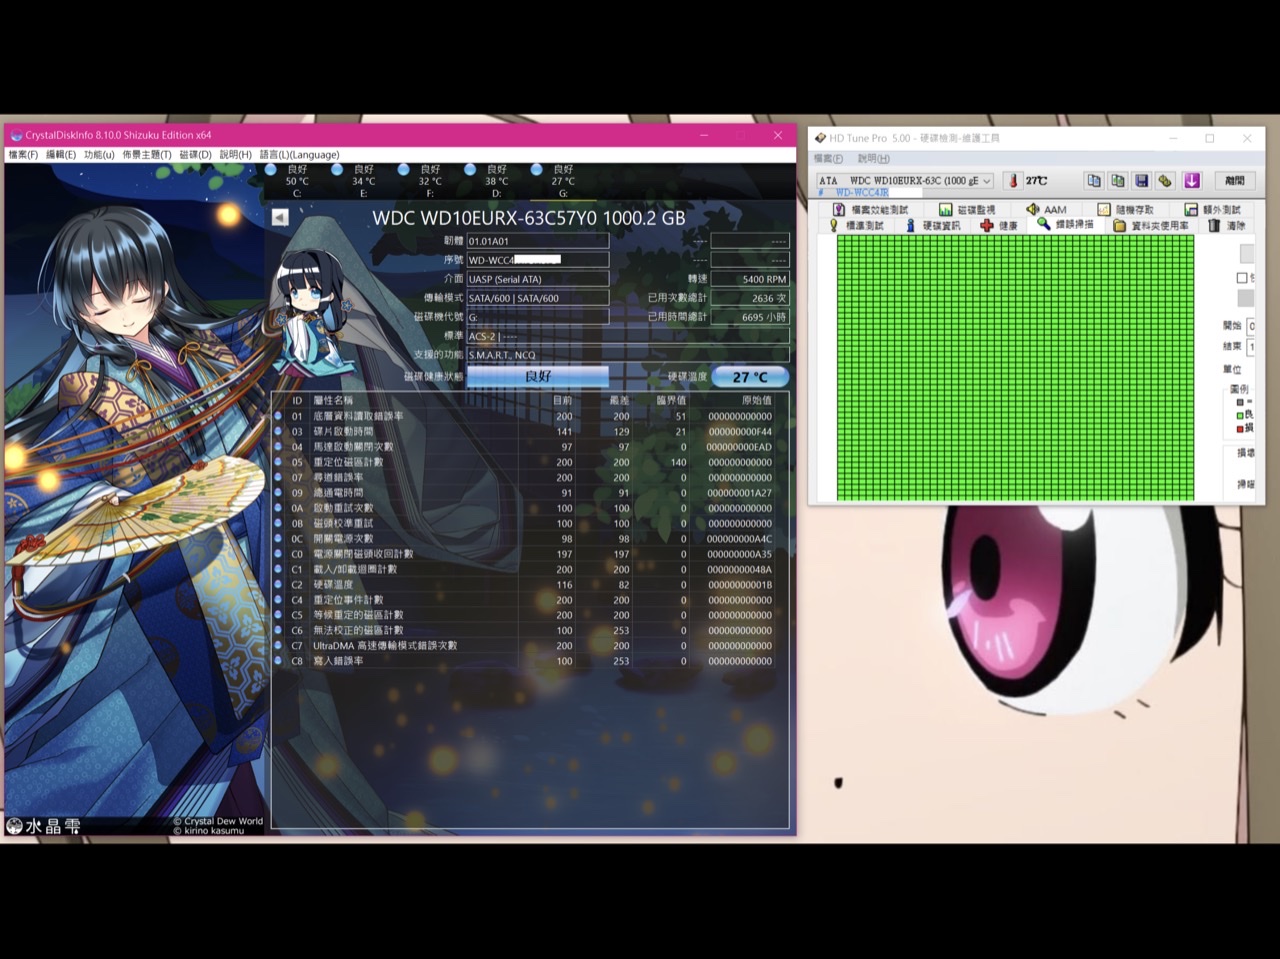Open 說明(H) menu in HD Tune

click(873, 159)
